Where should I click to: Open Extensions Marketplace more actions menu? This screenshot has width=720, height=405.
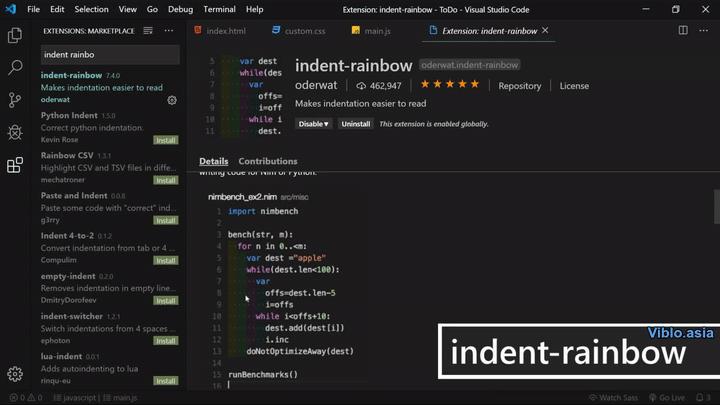click(169, 31)
